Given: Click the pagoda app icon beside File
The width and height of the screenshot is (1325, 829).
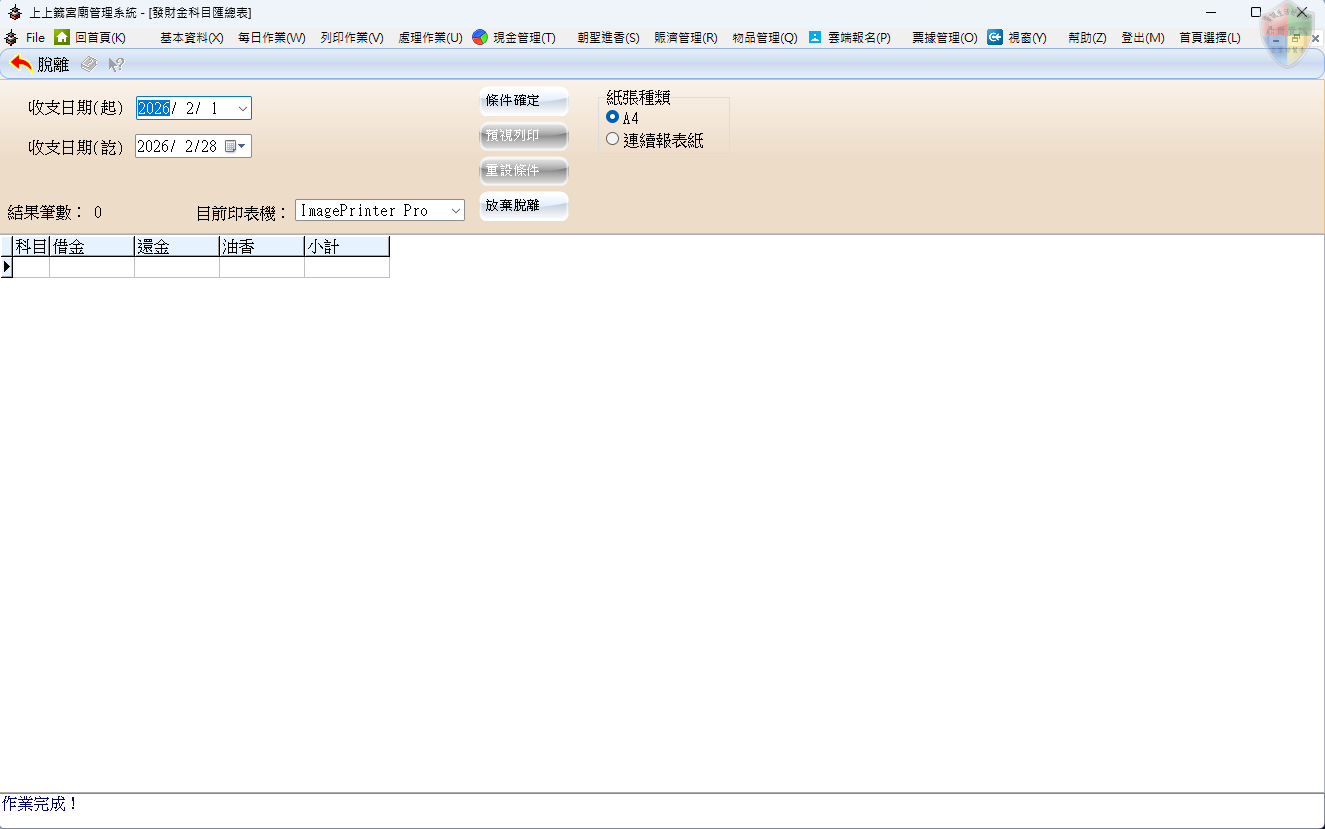Looking at the screenshot, I should 11,37.
